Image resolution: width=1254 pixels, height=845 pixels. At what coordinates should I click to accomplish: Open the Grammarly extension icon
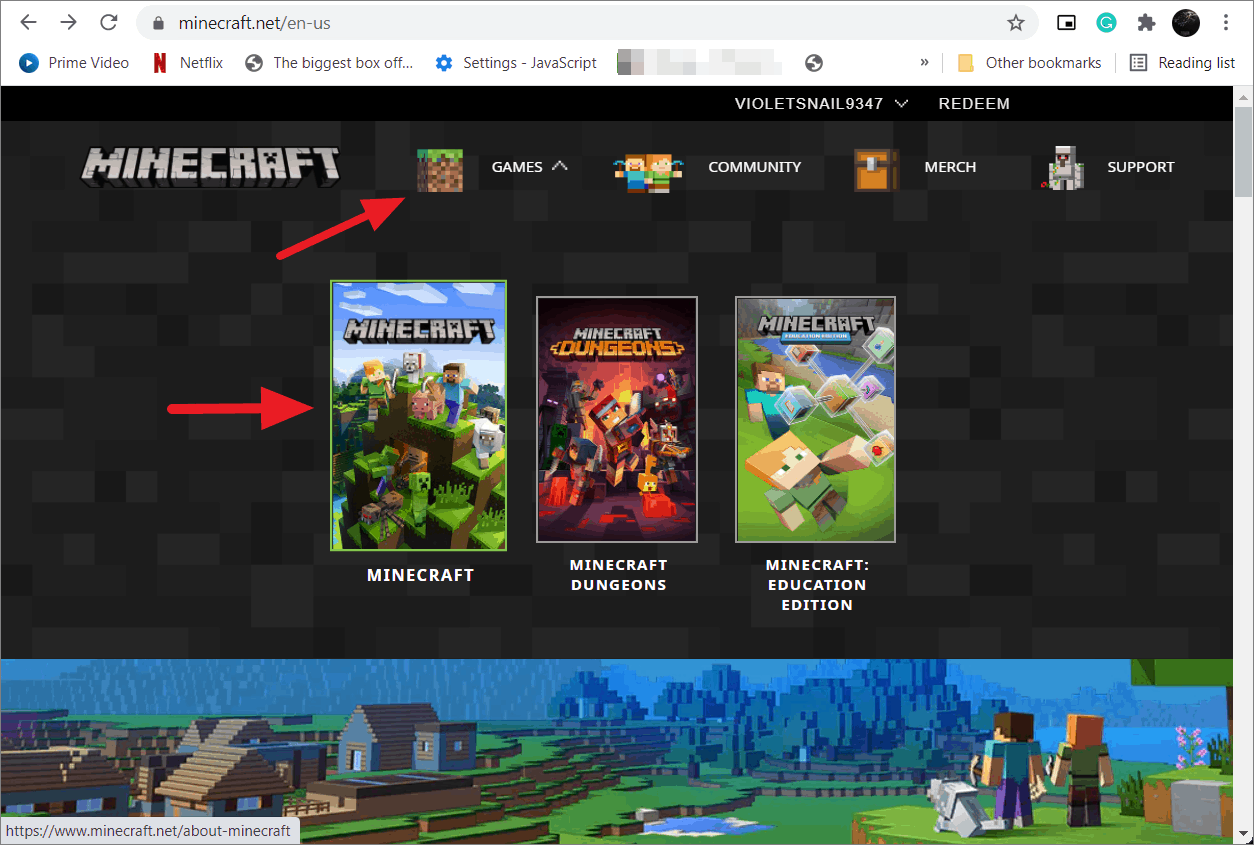click(1106, 22)
